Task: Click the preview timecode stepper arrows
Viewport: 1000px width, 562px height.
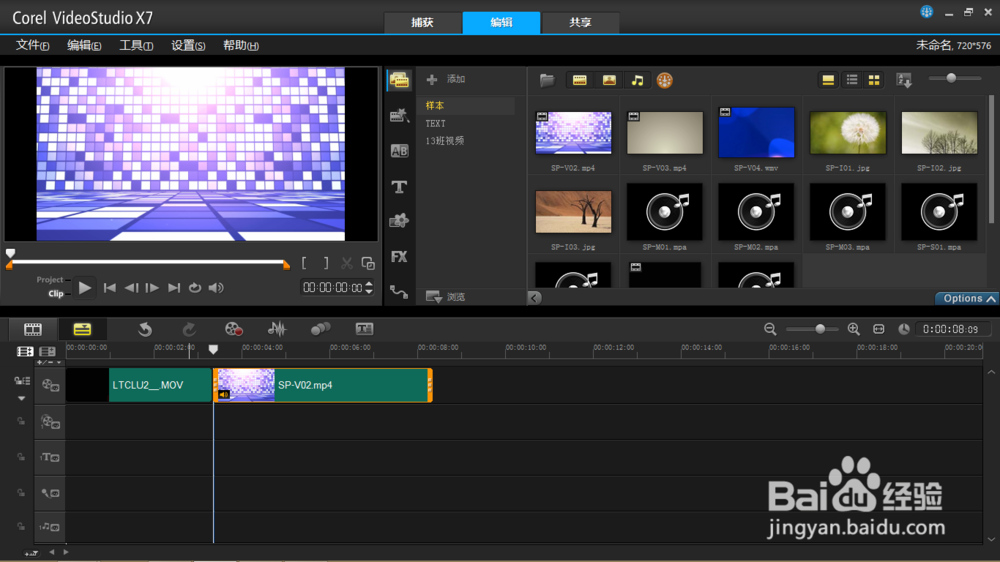Action: click(x=369, y=288)
